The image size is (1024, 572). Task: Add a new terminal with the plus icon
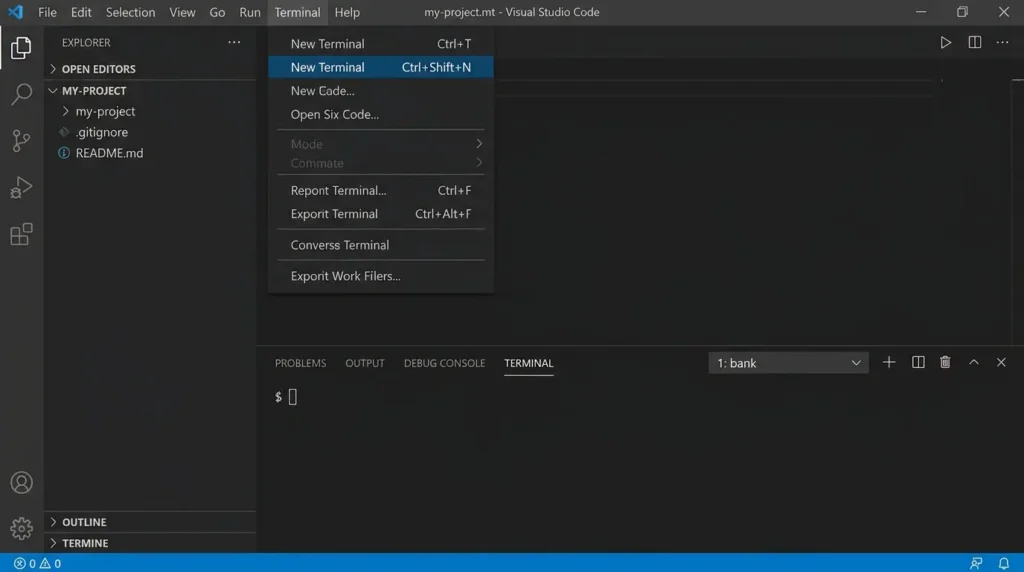tap(889, 362)
